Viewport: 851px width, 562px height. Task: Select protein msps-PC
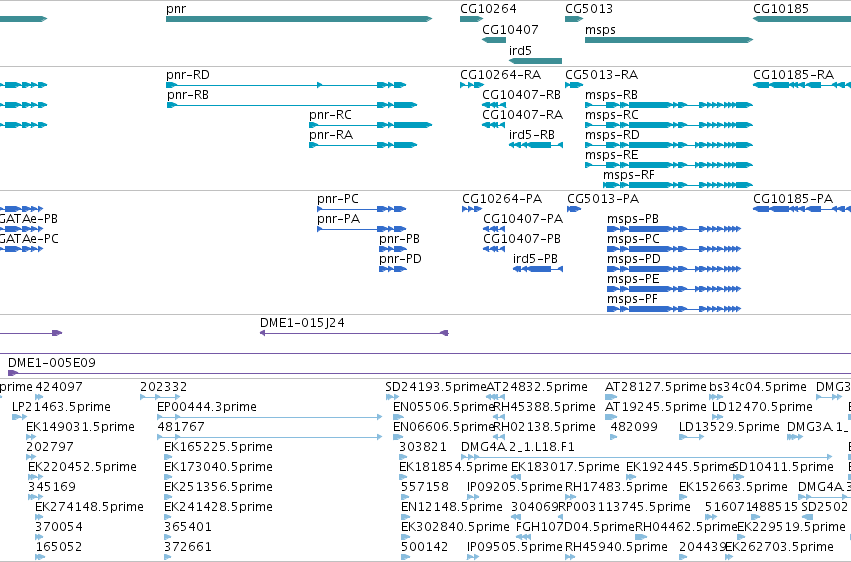point(674,250)
